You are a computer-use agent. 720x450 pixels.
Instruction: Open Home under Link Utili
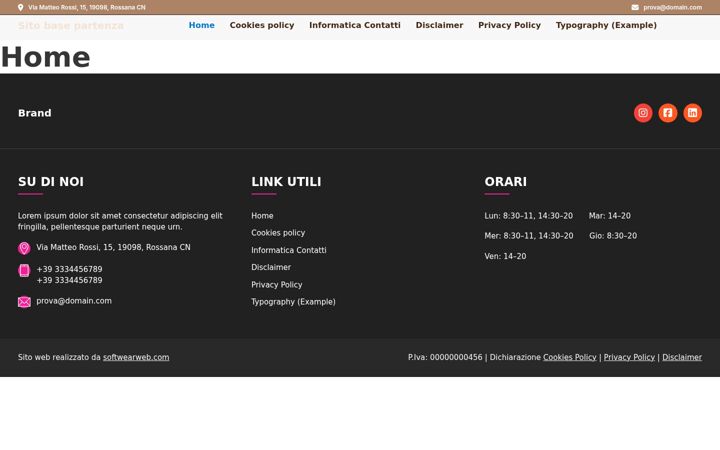(x=262, y=216)
